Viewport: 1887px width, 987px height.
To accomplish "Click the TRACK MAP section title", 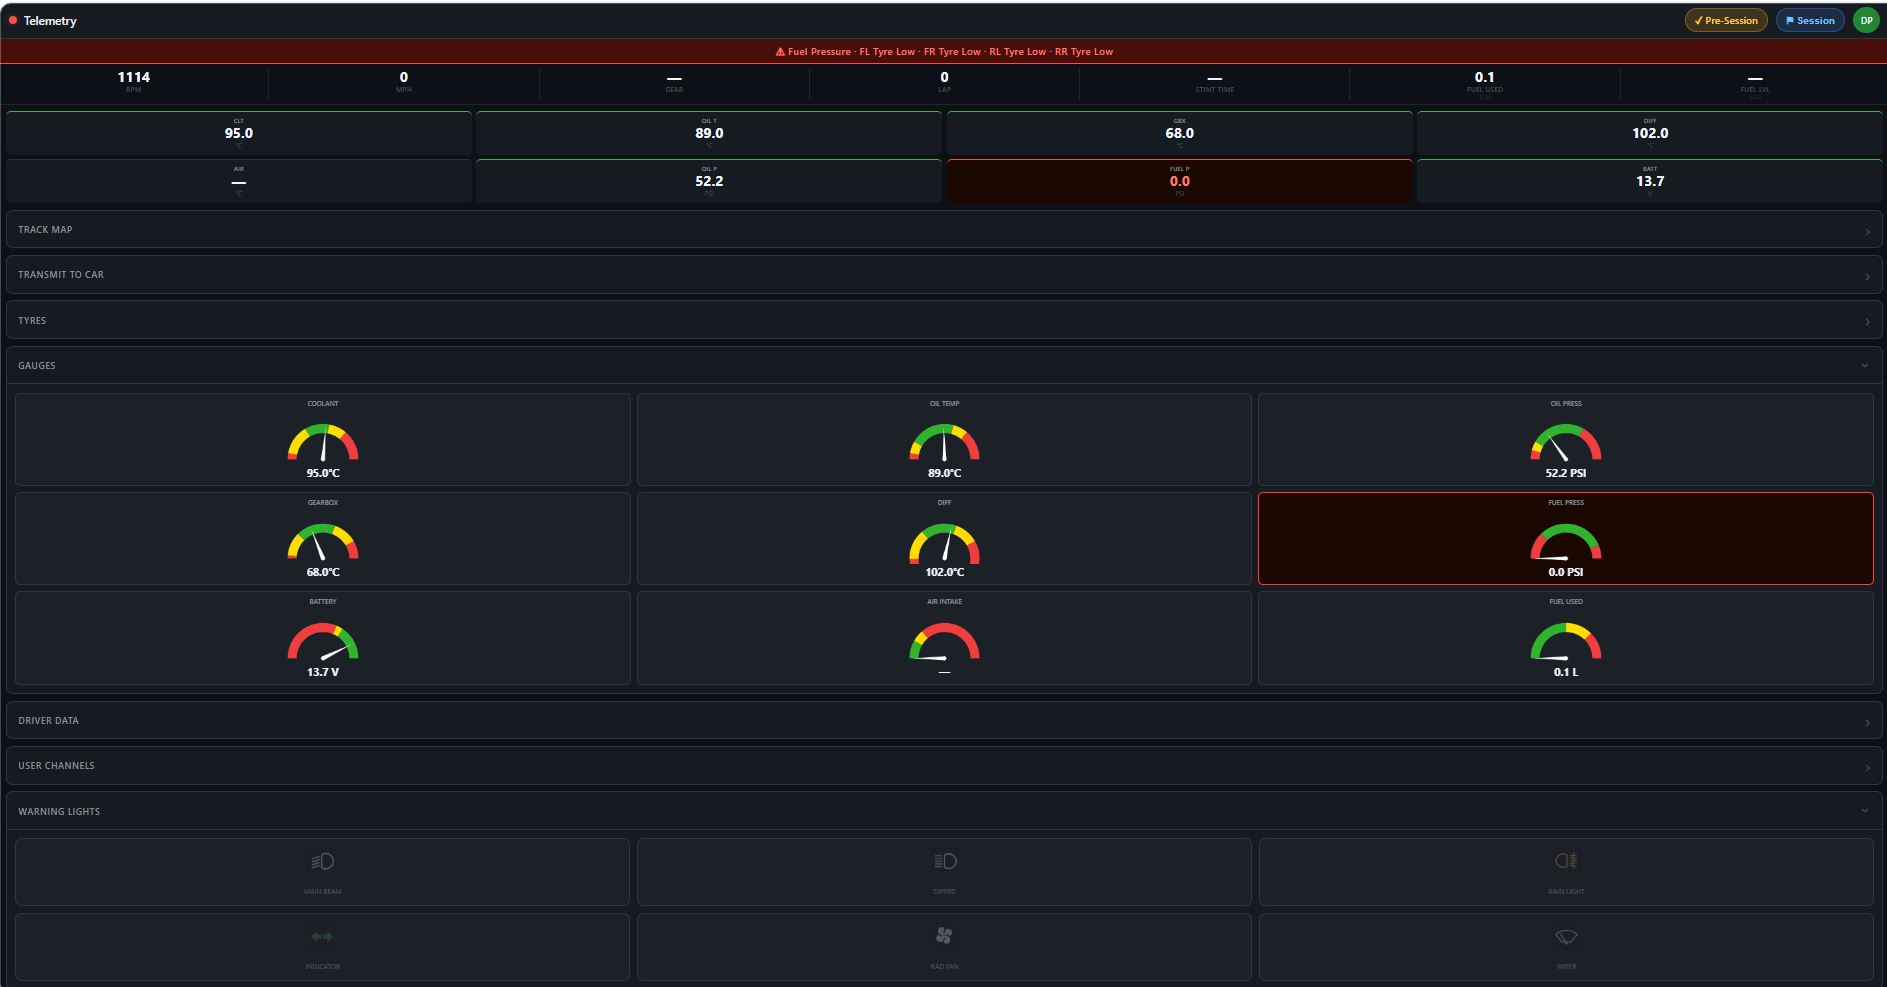I will point(45,230).
